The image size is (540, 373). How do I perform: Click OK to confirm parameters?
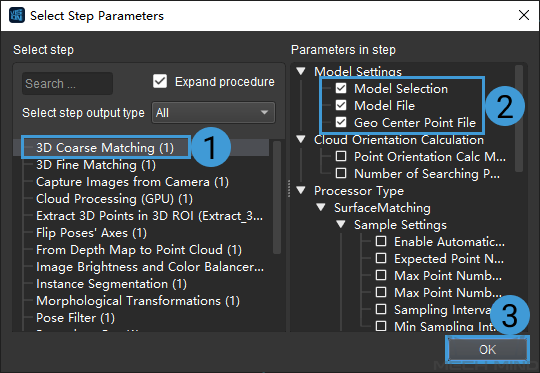click(x=487, y=350)
